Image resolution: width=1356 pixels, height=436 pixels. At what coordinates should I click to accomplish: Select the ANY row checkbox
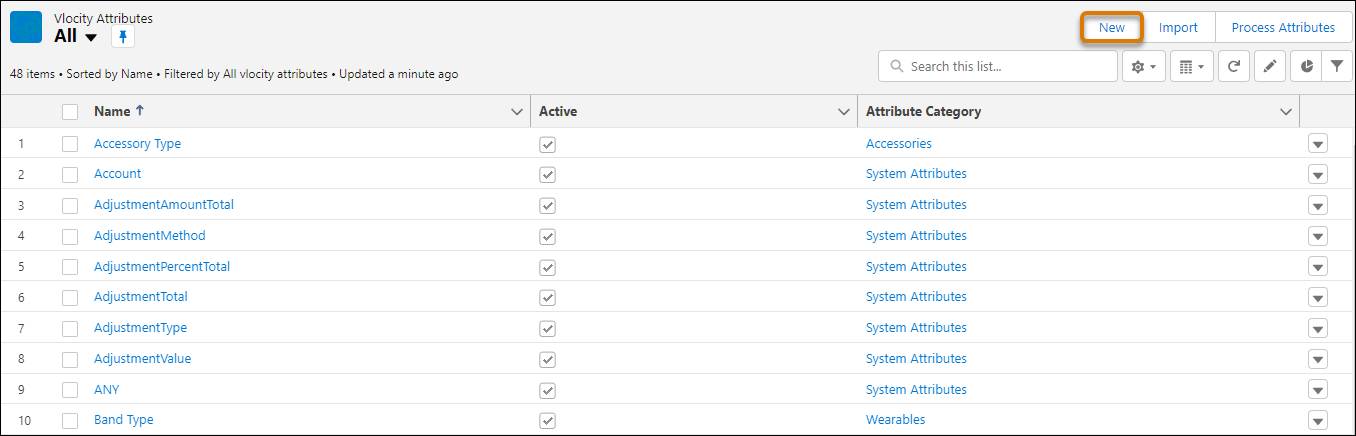tap(70, 390)
